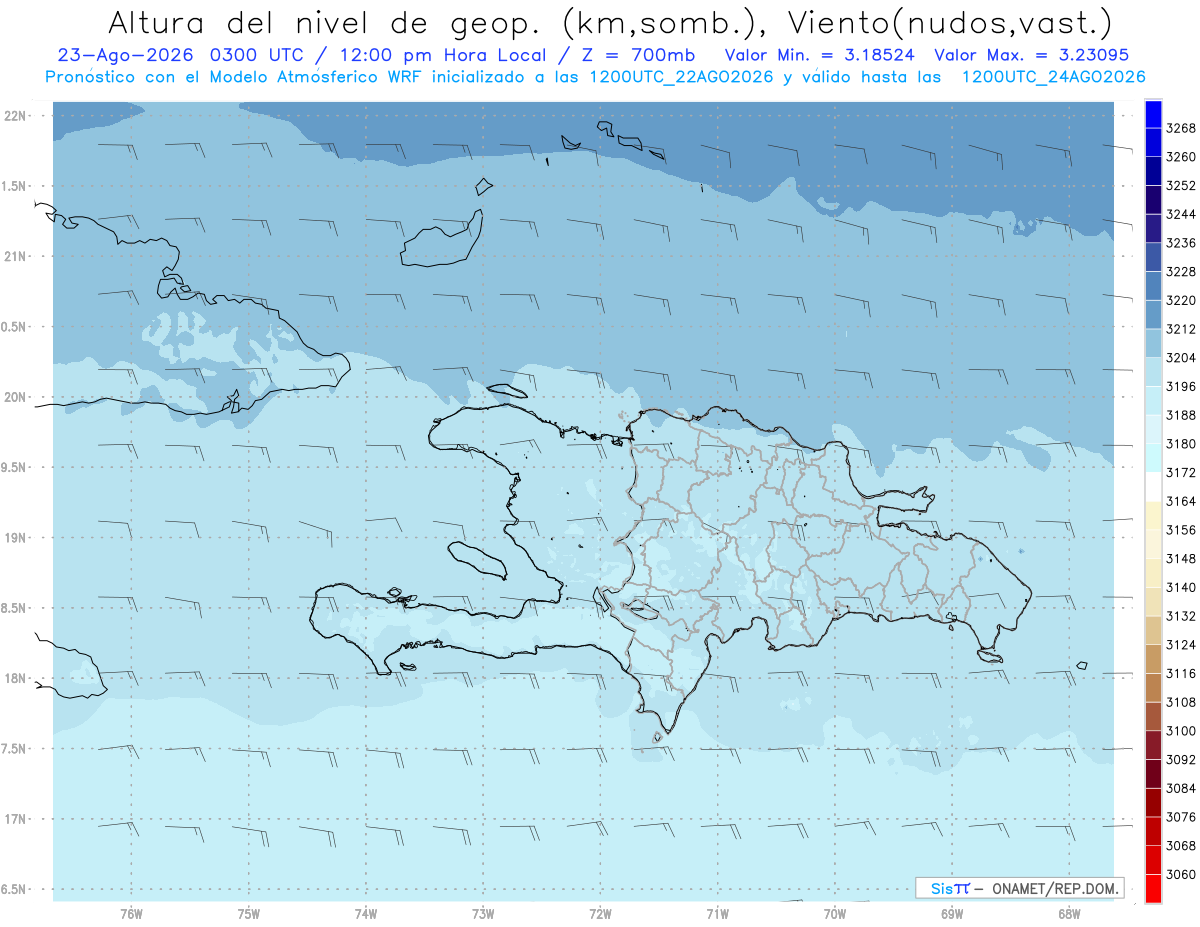Click the 3188 colorbar label
The height and width of the screenshot is (927, 1200).
[x=1181, y=415]
